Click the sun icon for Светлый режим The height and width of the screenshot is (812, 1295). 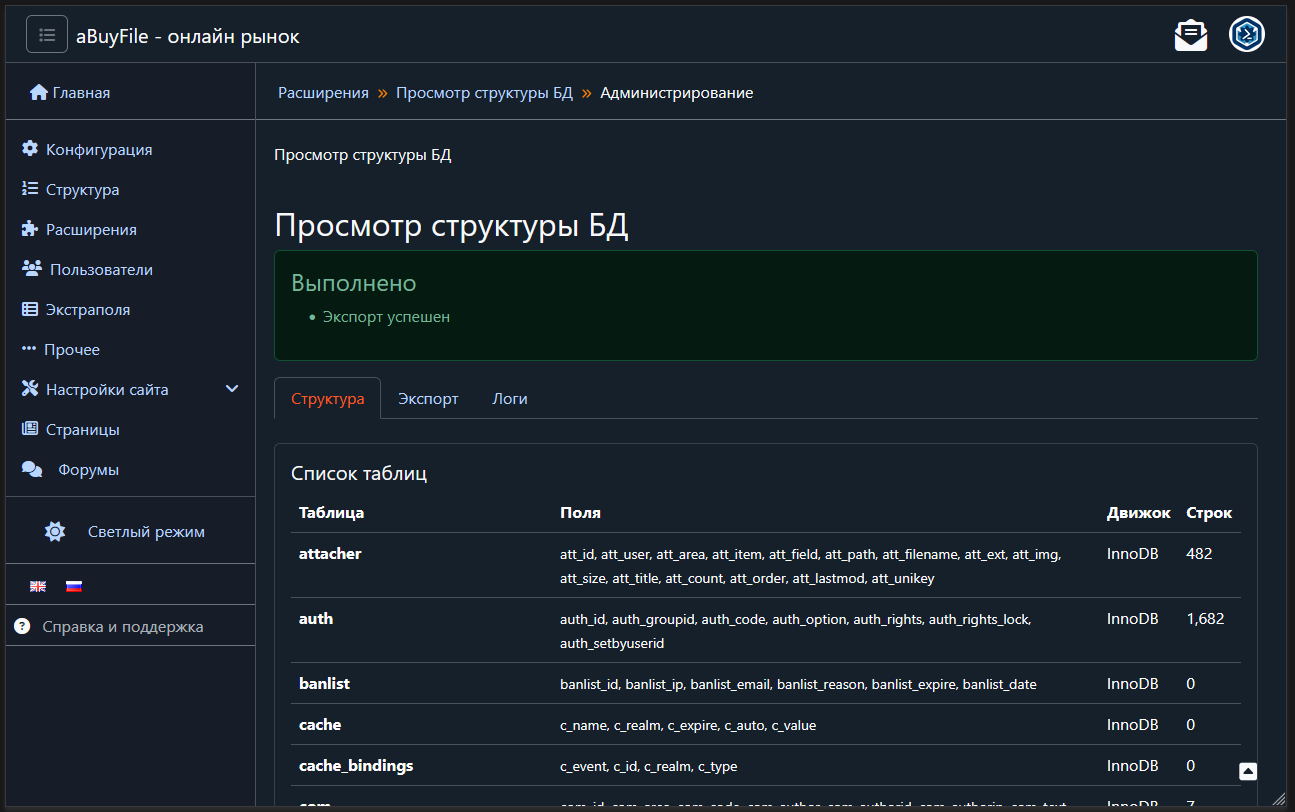(55, 532)
